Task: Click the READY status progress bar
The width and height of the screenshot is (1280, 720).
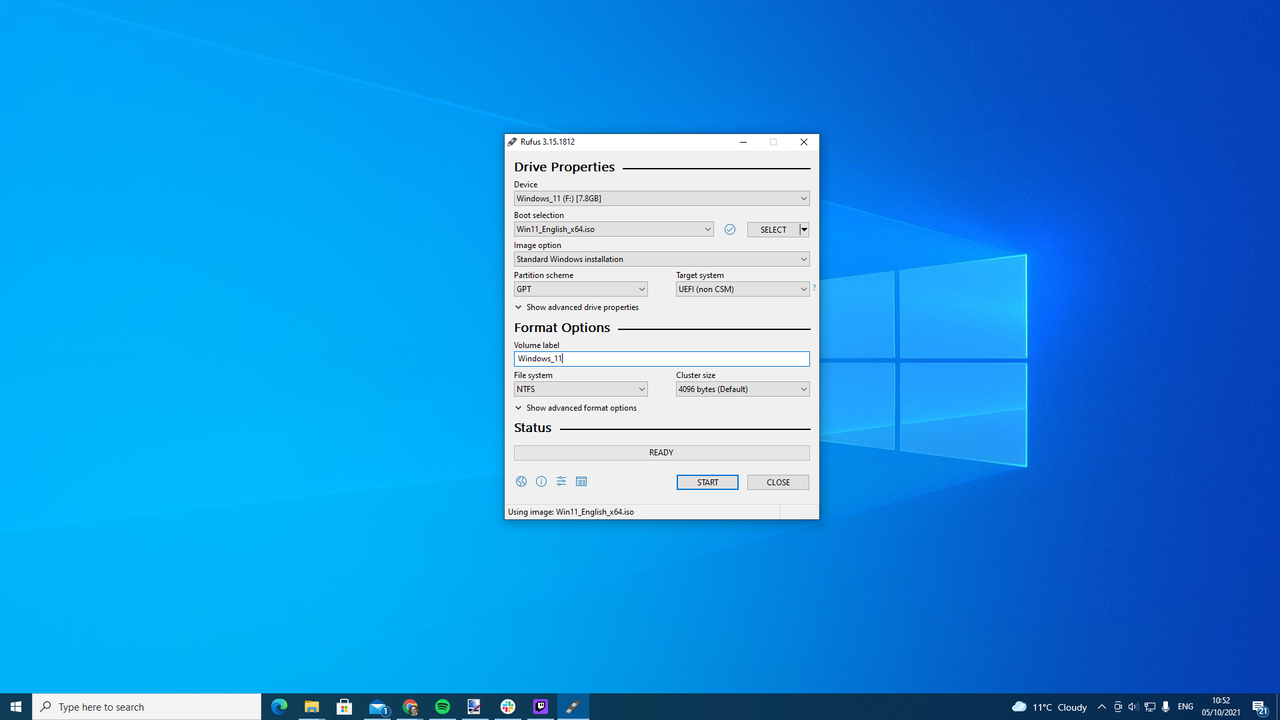Action: tap(662, 452)
